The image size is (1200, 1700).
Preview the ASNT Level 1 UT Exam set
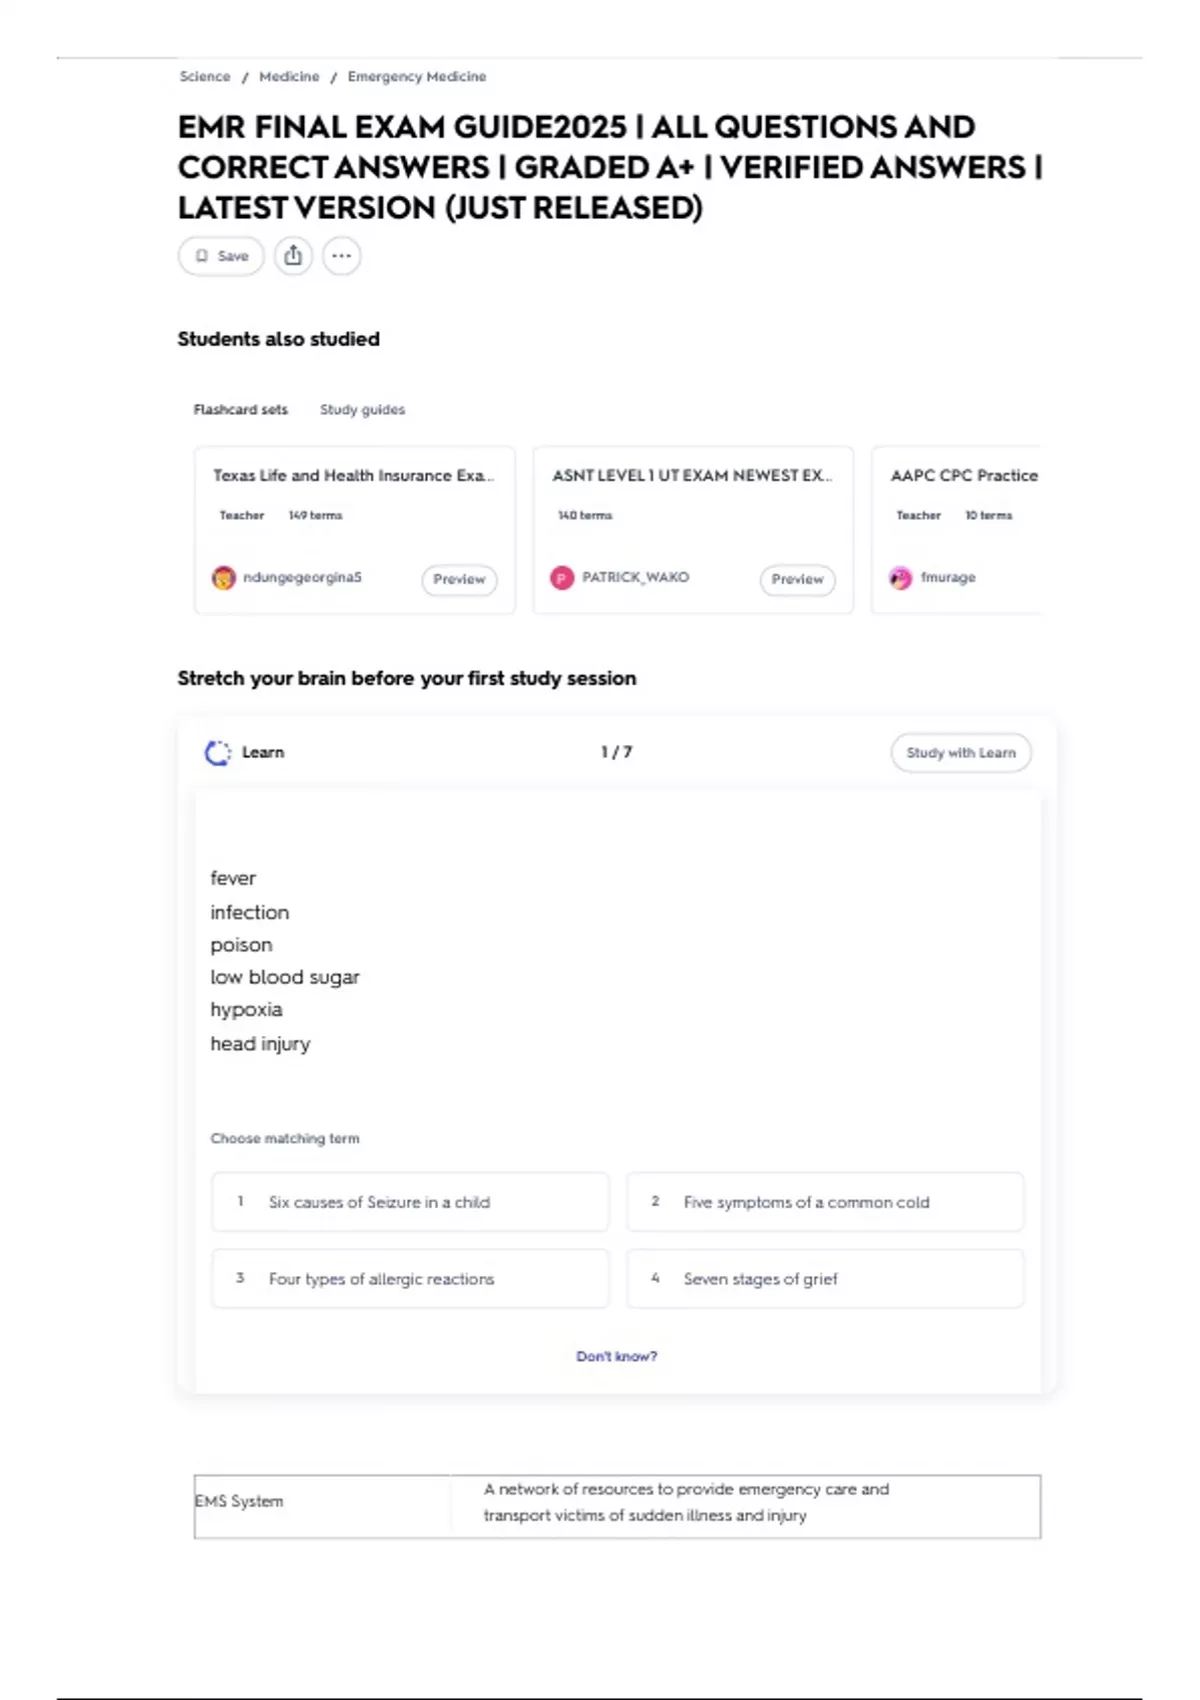click(797, 579)
